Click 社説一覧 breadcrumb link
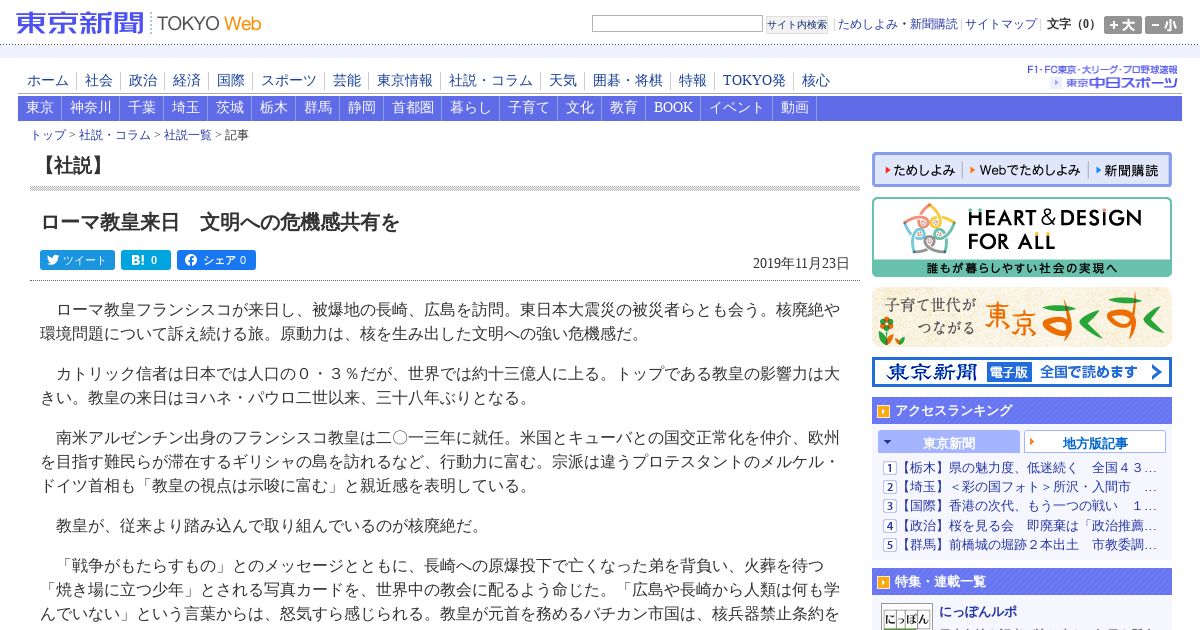This screenshot has height=630, width=1200. coord(188,135)
